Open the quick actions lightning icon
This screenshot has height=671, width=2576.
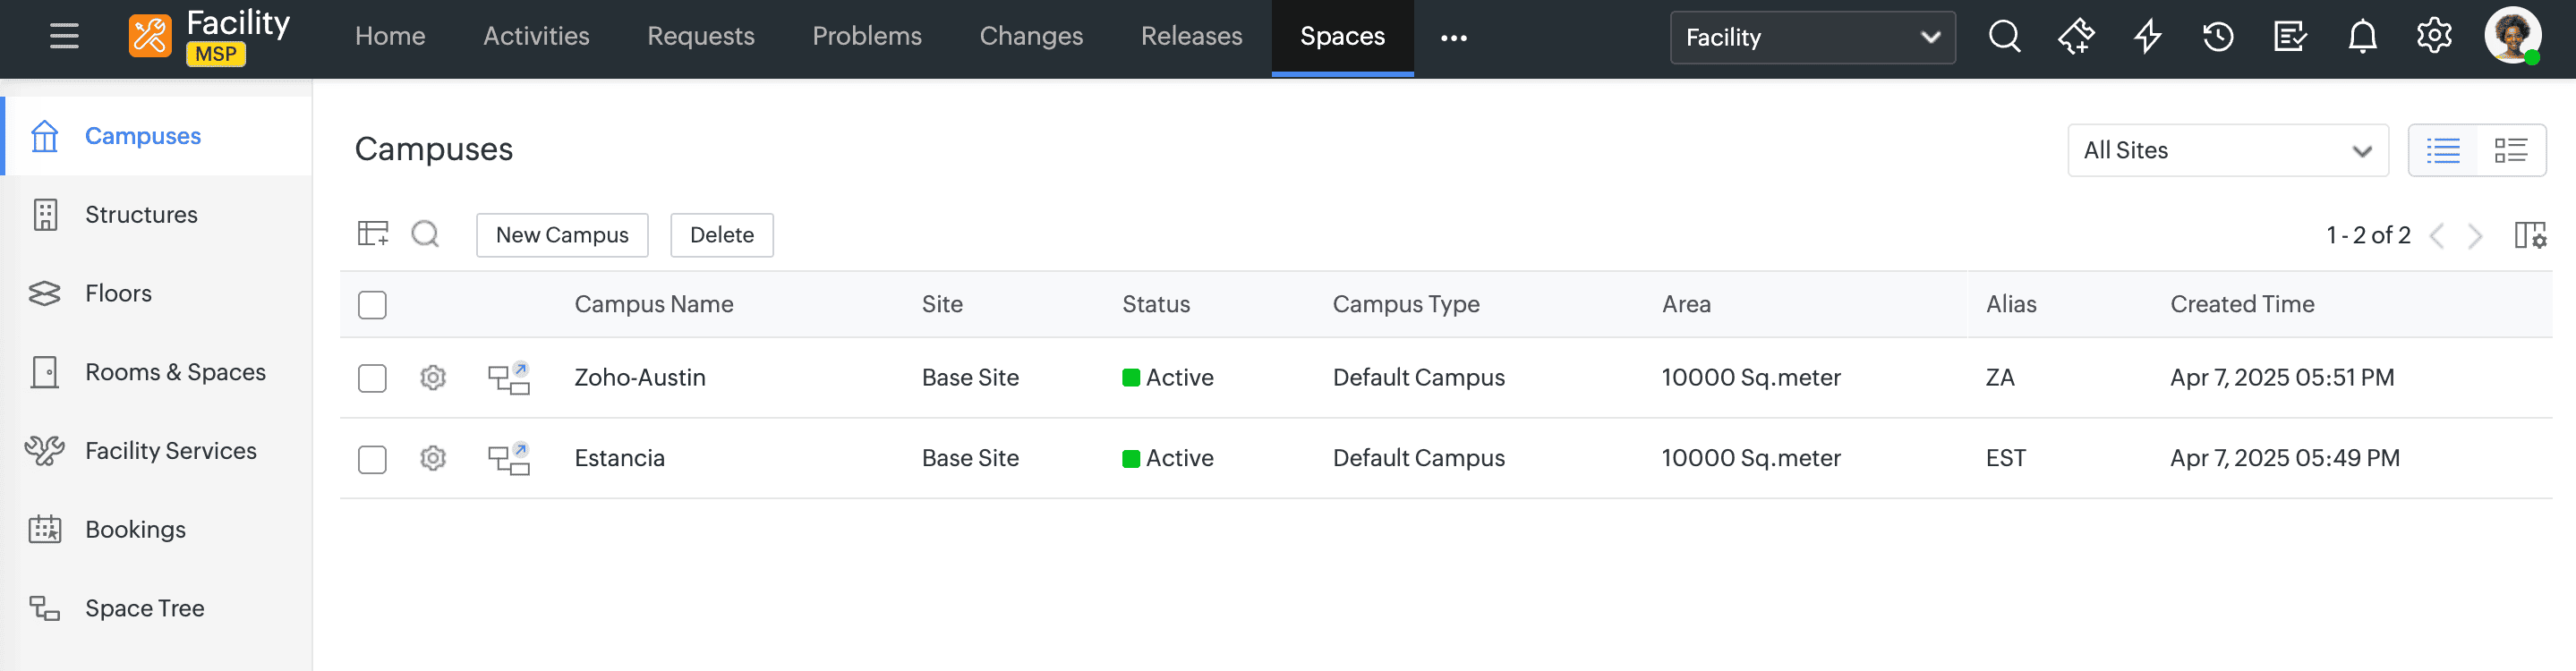click(x=2148, y=37)
